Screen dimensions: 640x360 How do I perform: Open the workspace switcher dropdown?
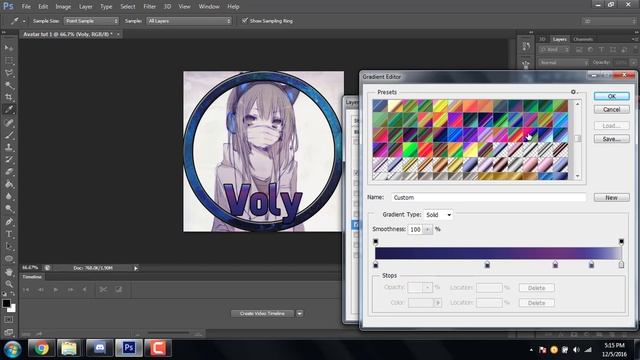click(x=608, y=21)
